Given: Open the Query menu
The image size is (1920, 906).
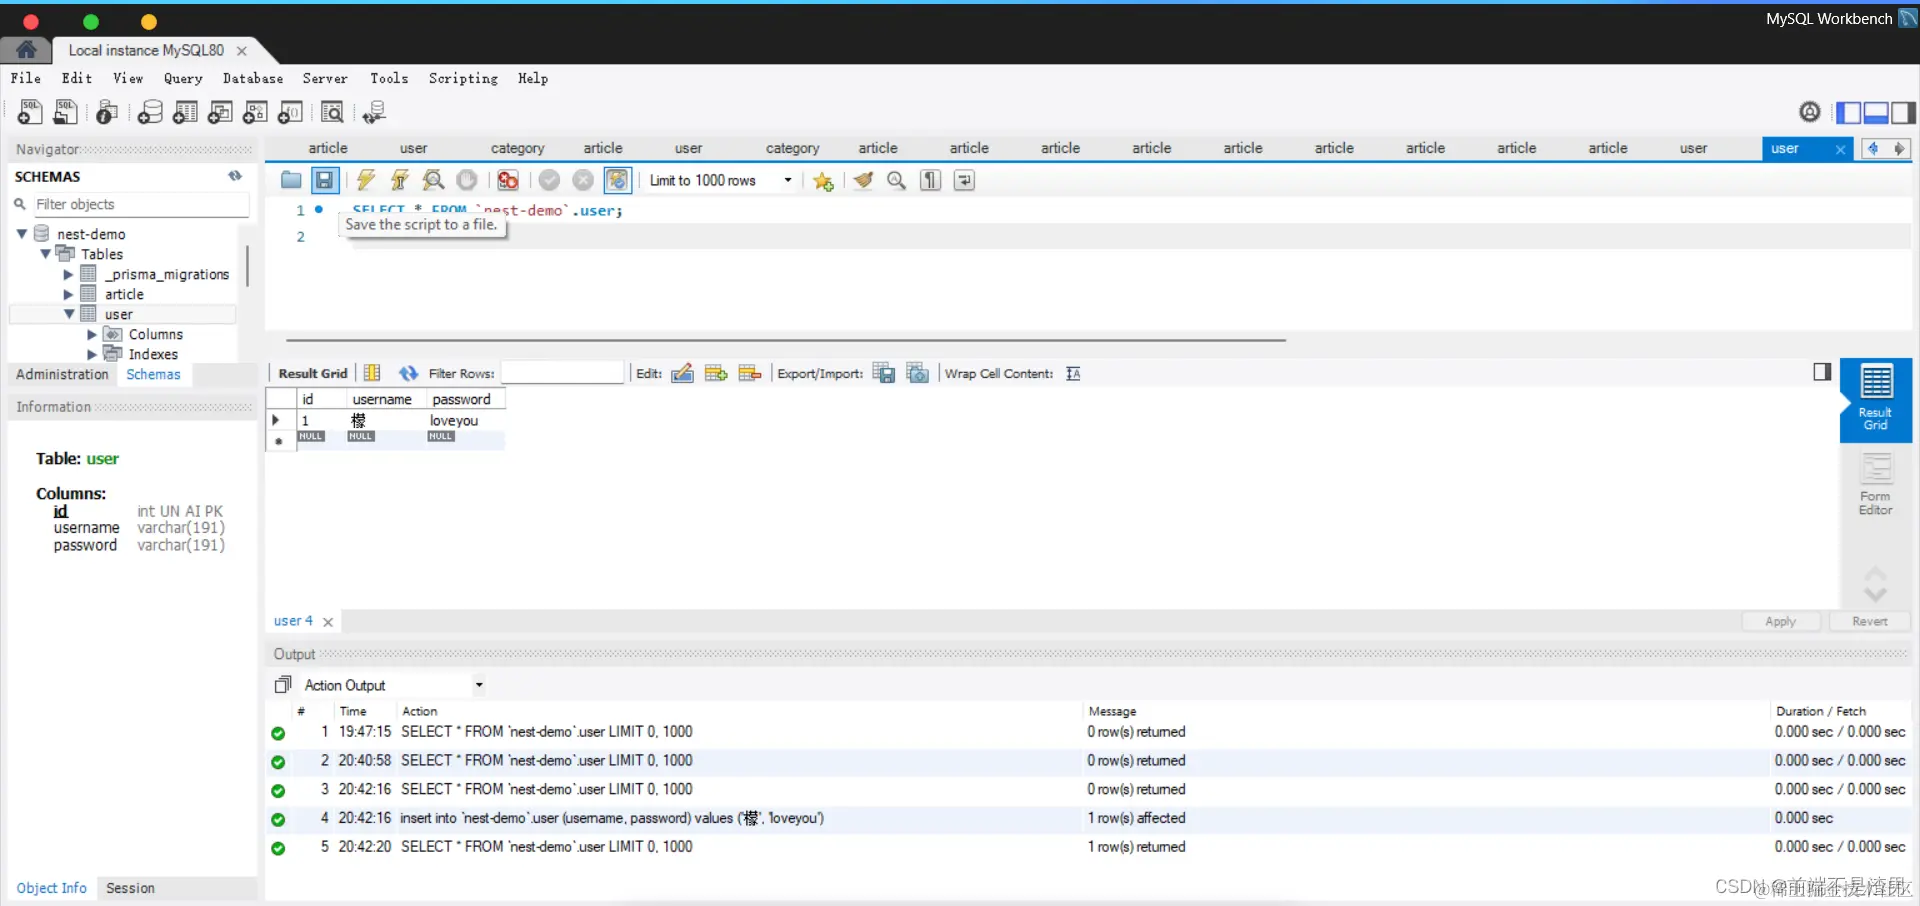Looking at the screenshot, I should [183, 78].
